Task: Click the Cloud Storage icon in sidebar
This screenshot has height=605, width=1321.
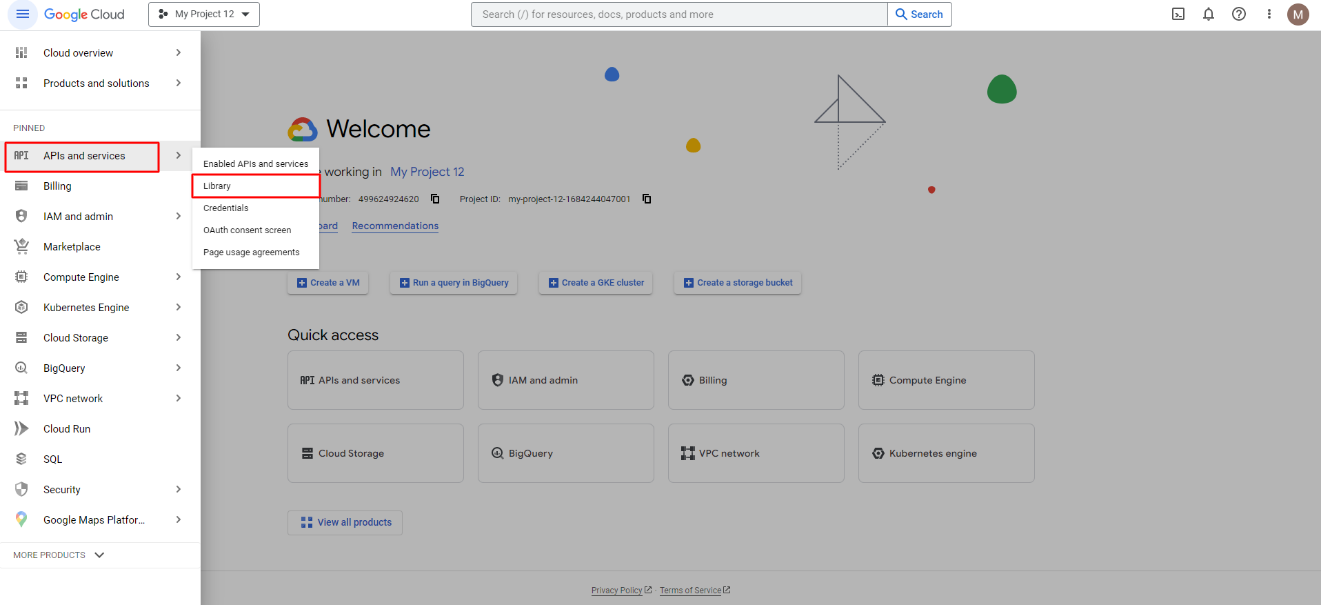Action: [21, 338]
